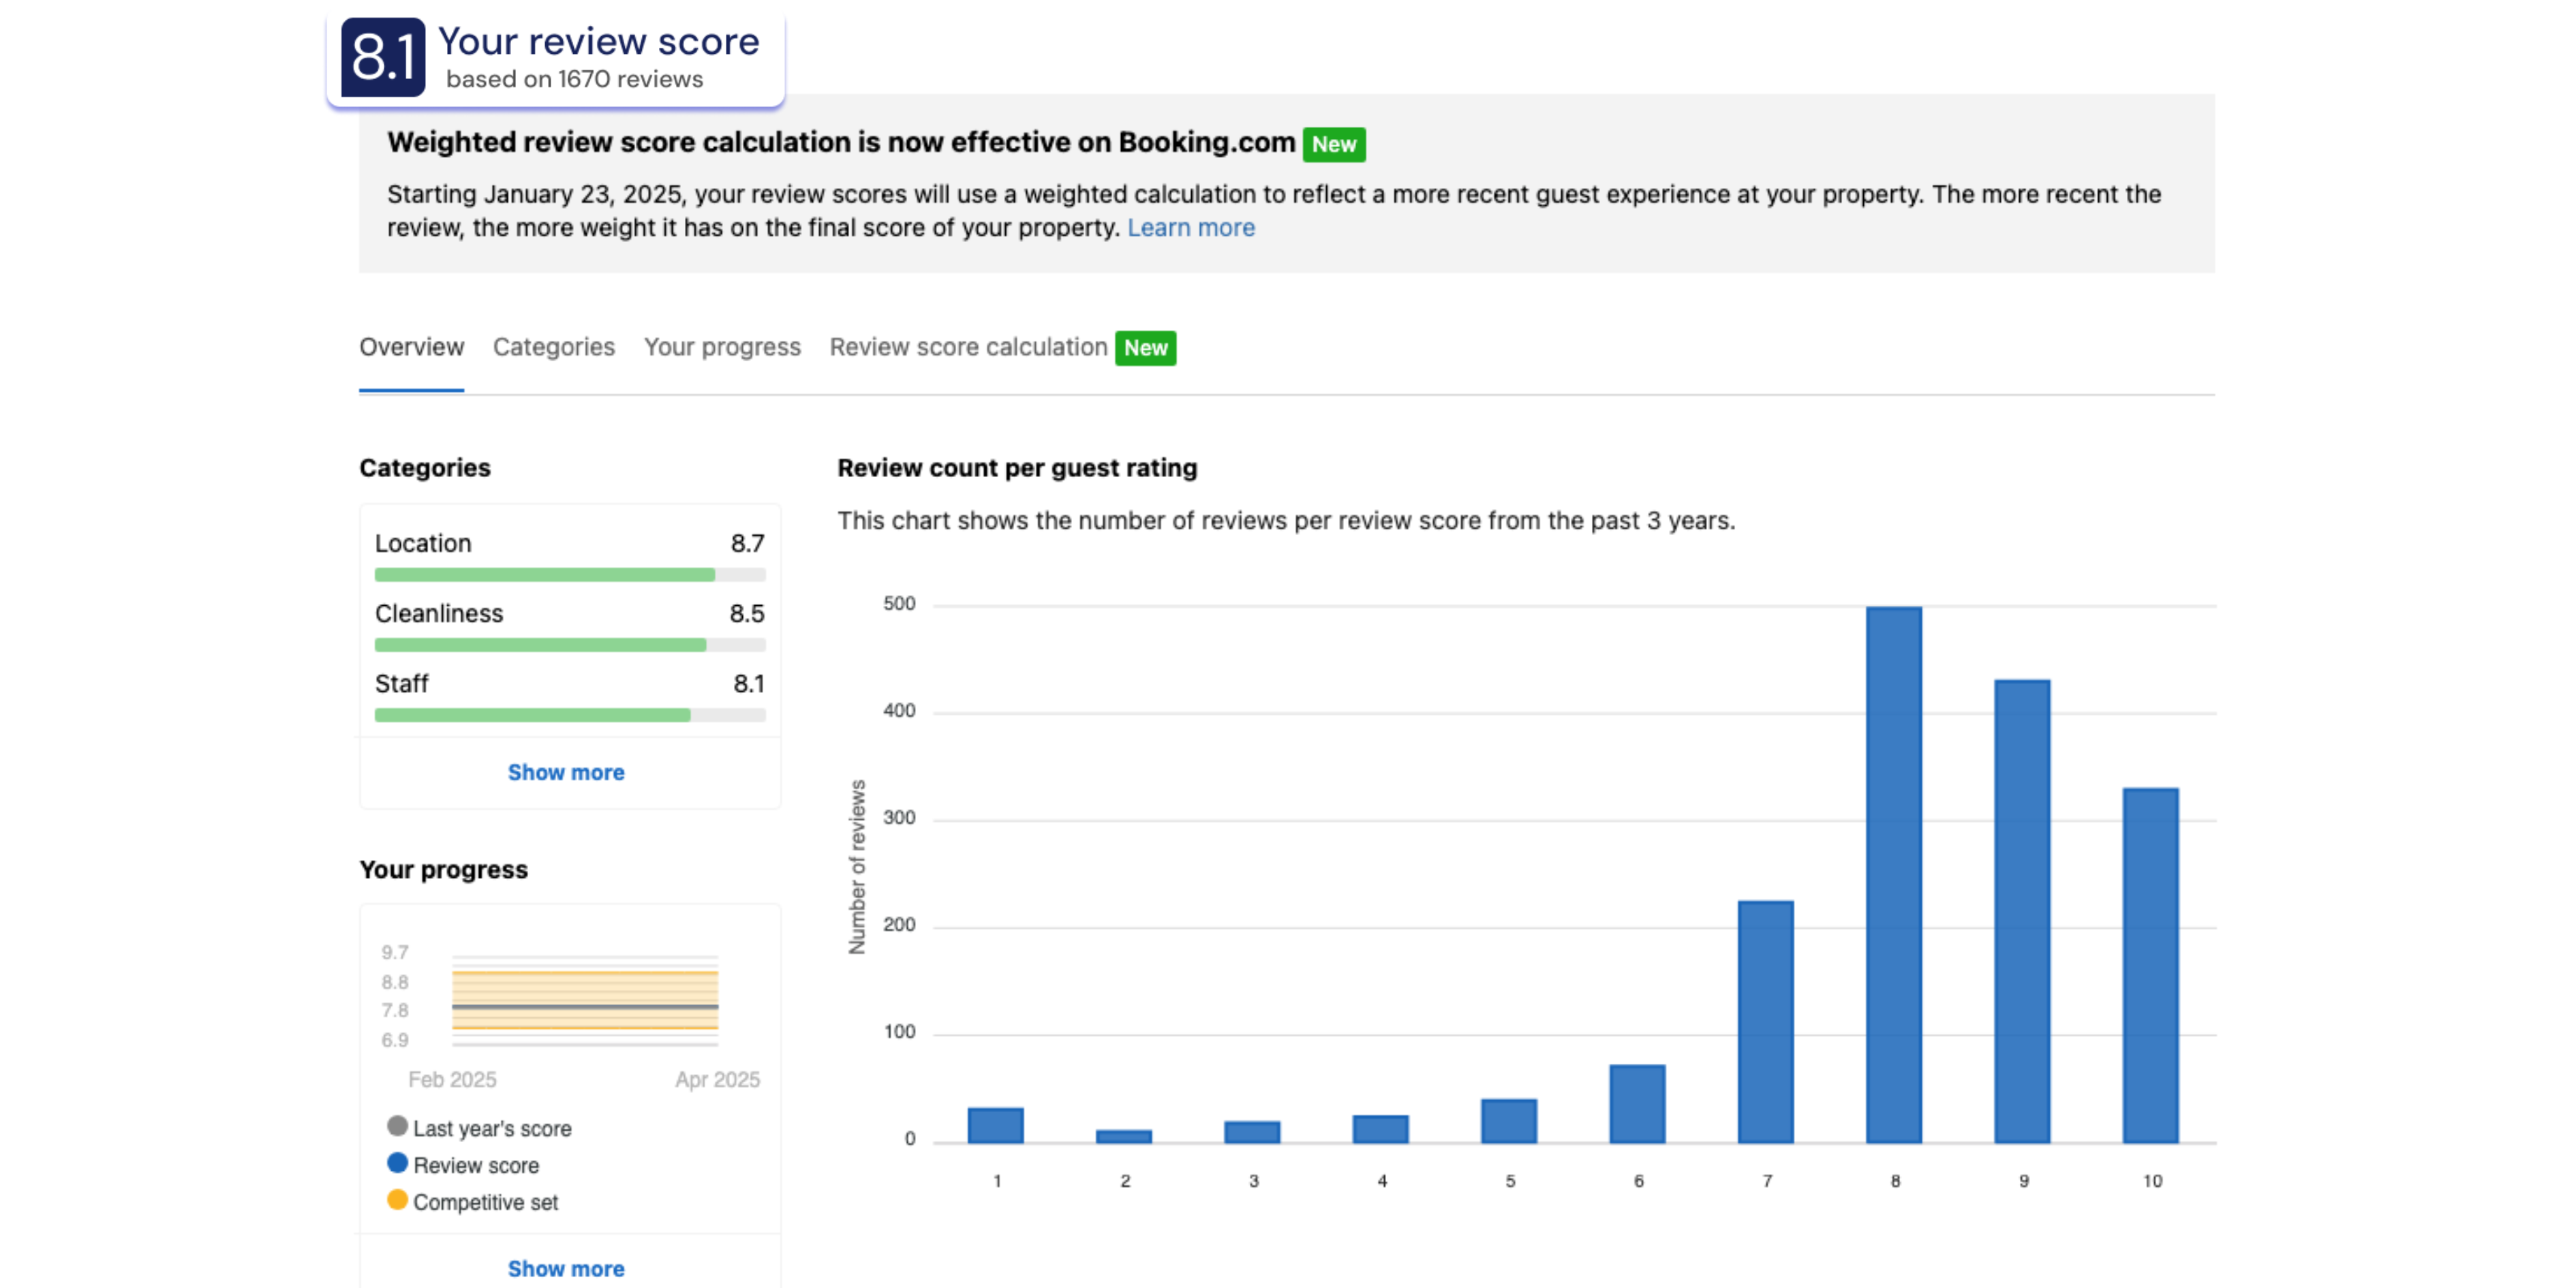
Task: Click the Cleanliness category label
Action: (x=439, y=613)
